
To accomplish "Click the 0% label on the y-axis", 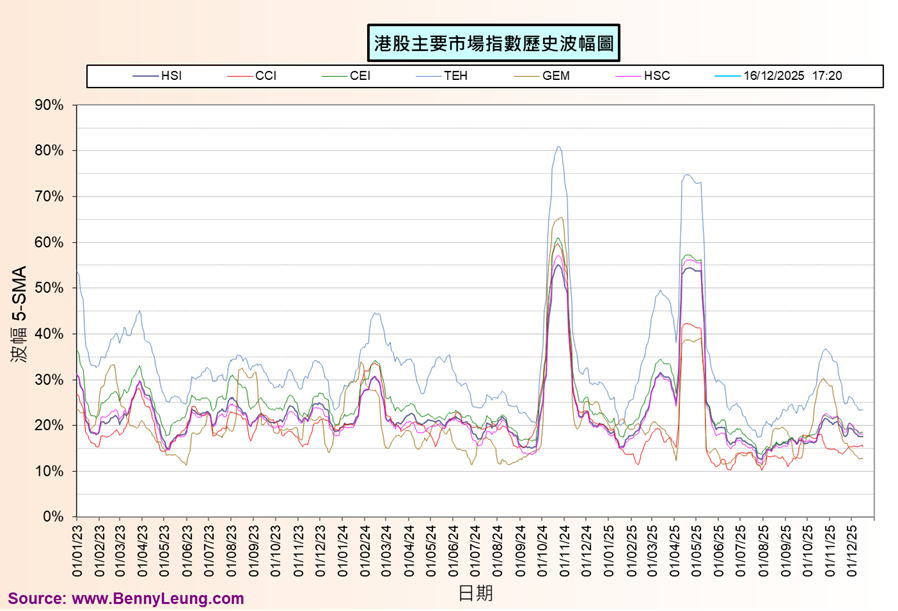I will (x=53, y=517).
